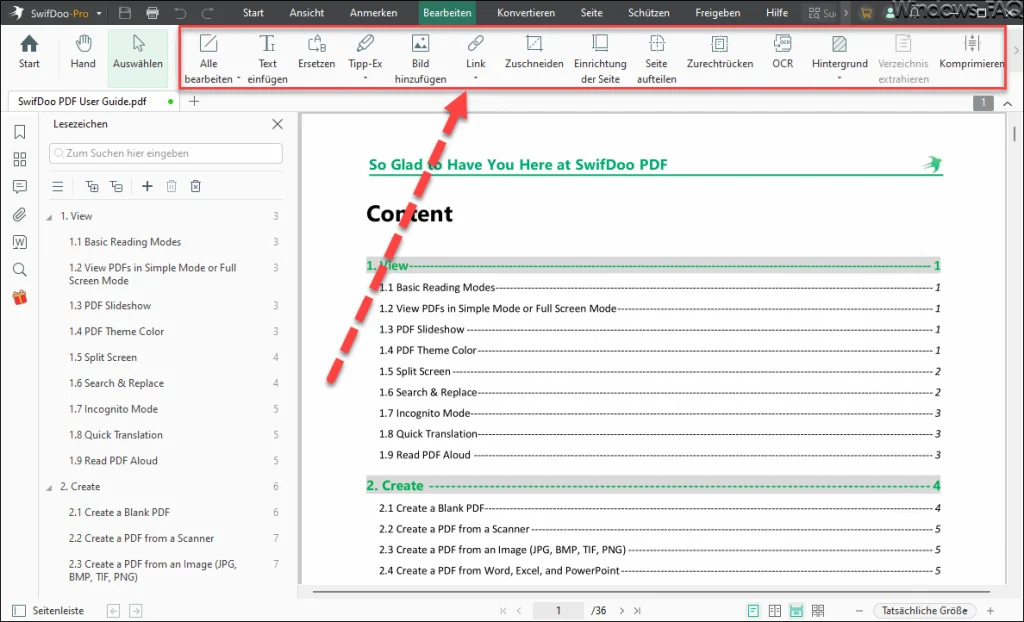Switch to the Konvertieren menu tab

pyautogui.click(x=526, y=12)
